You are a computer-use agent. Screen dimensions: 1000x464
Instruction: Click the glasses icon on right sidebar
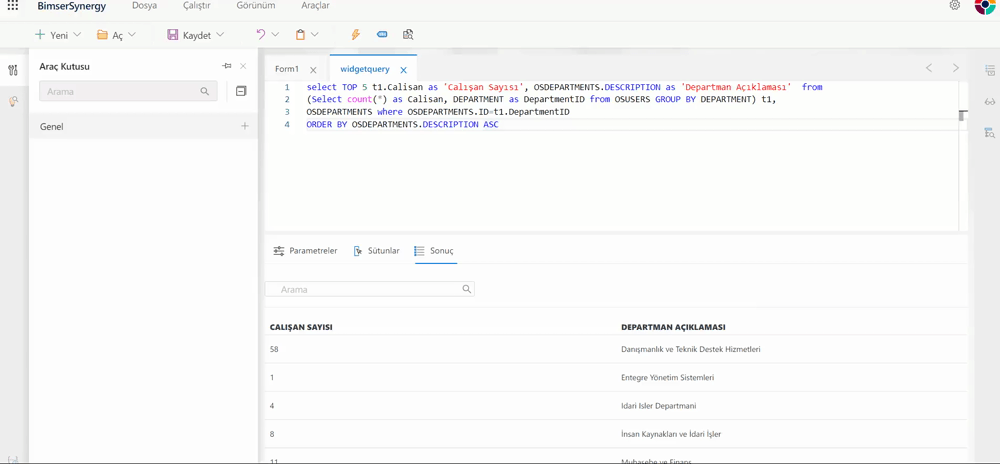pos(989,102)
